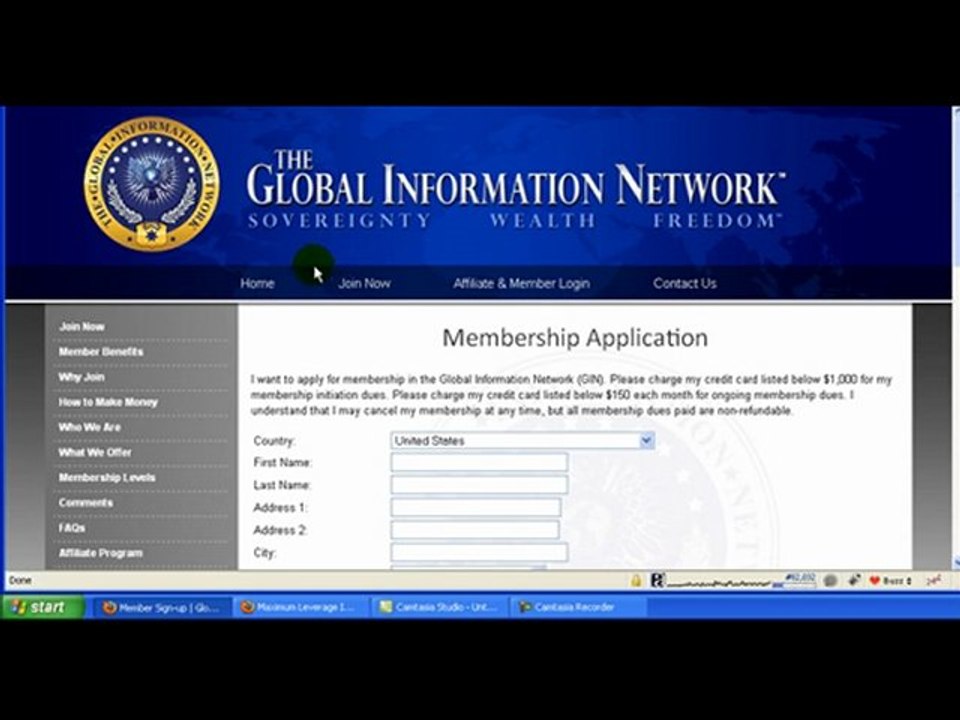Click the 'Done' status bar text
Screen dimensions: 960x720
point(20,580)
